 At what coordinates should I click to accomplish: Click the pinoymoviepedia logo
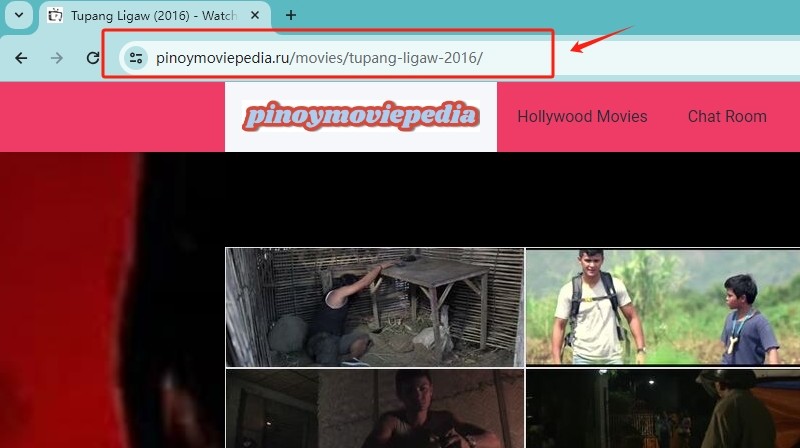coord(360,117)
